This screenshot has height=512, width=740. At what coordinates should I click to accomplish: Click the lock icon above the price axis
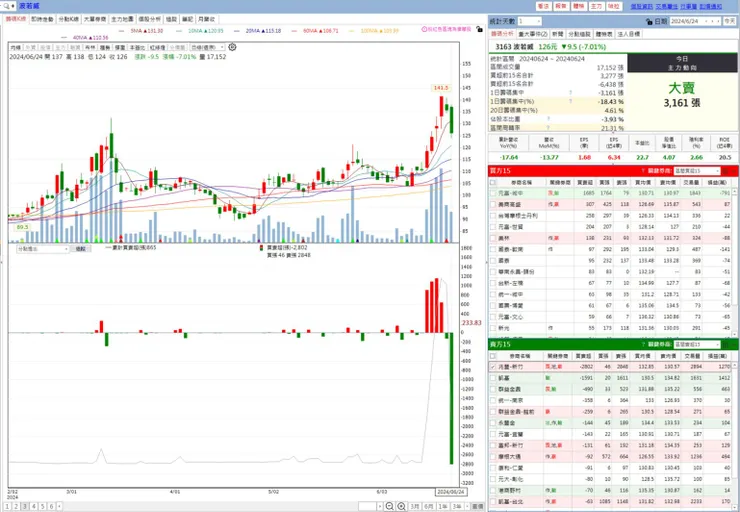click(479, 29)
